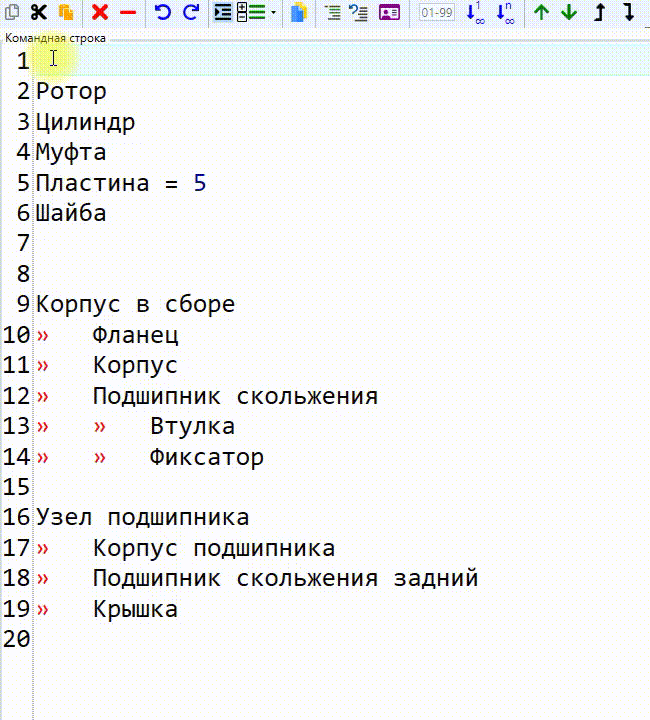This screenshot has height=720, width=650.
Task: Click the text Фиксатор
Action: pyautogui.click(x=207, y=457)
